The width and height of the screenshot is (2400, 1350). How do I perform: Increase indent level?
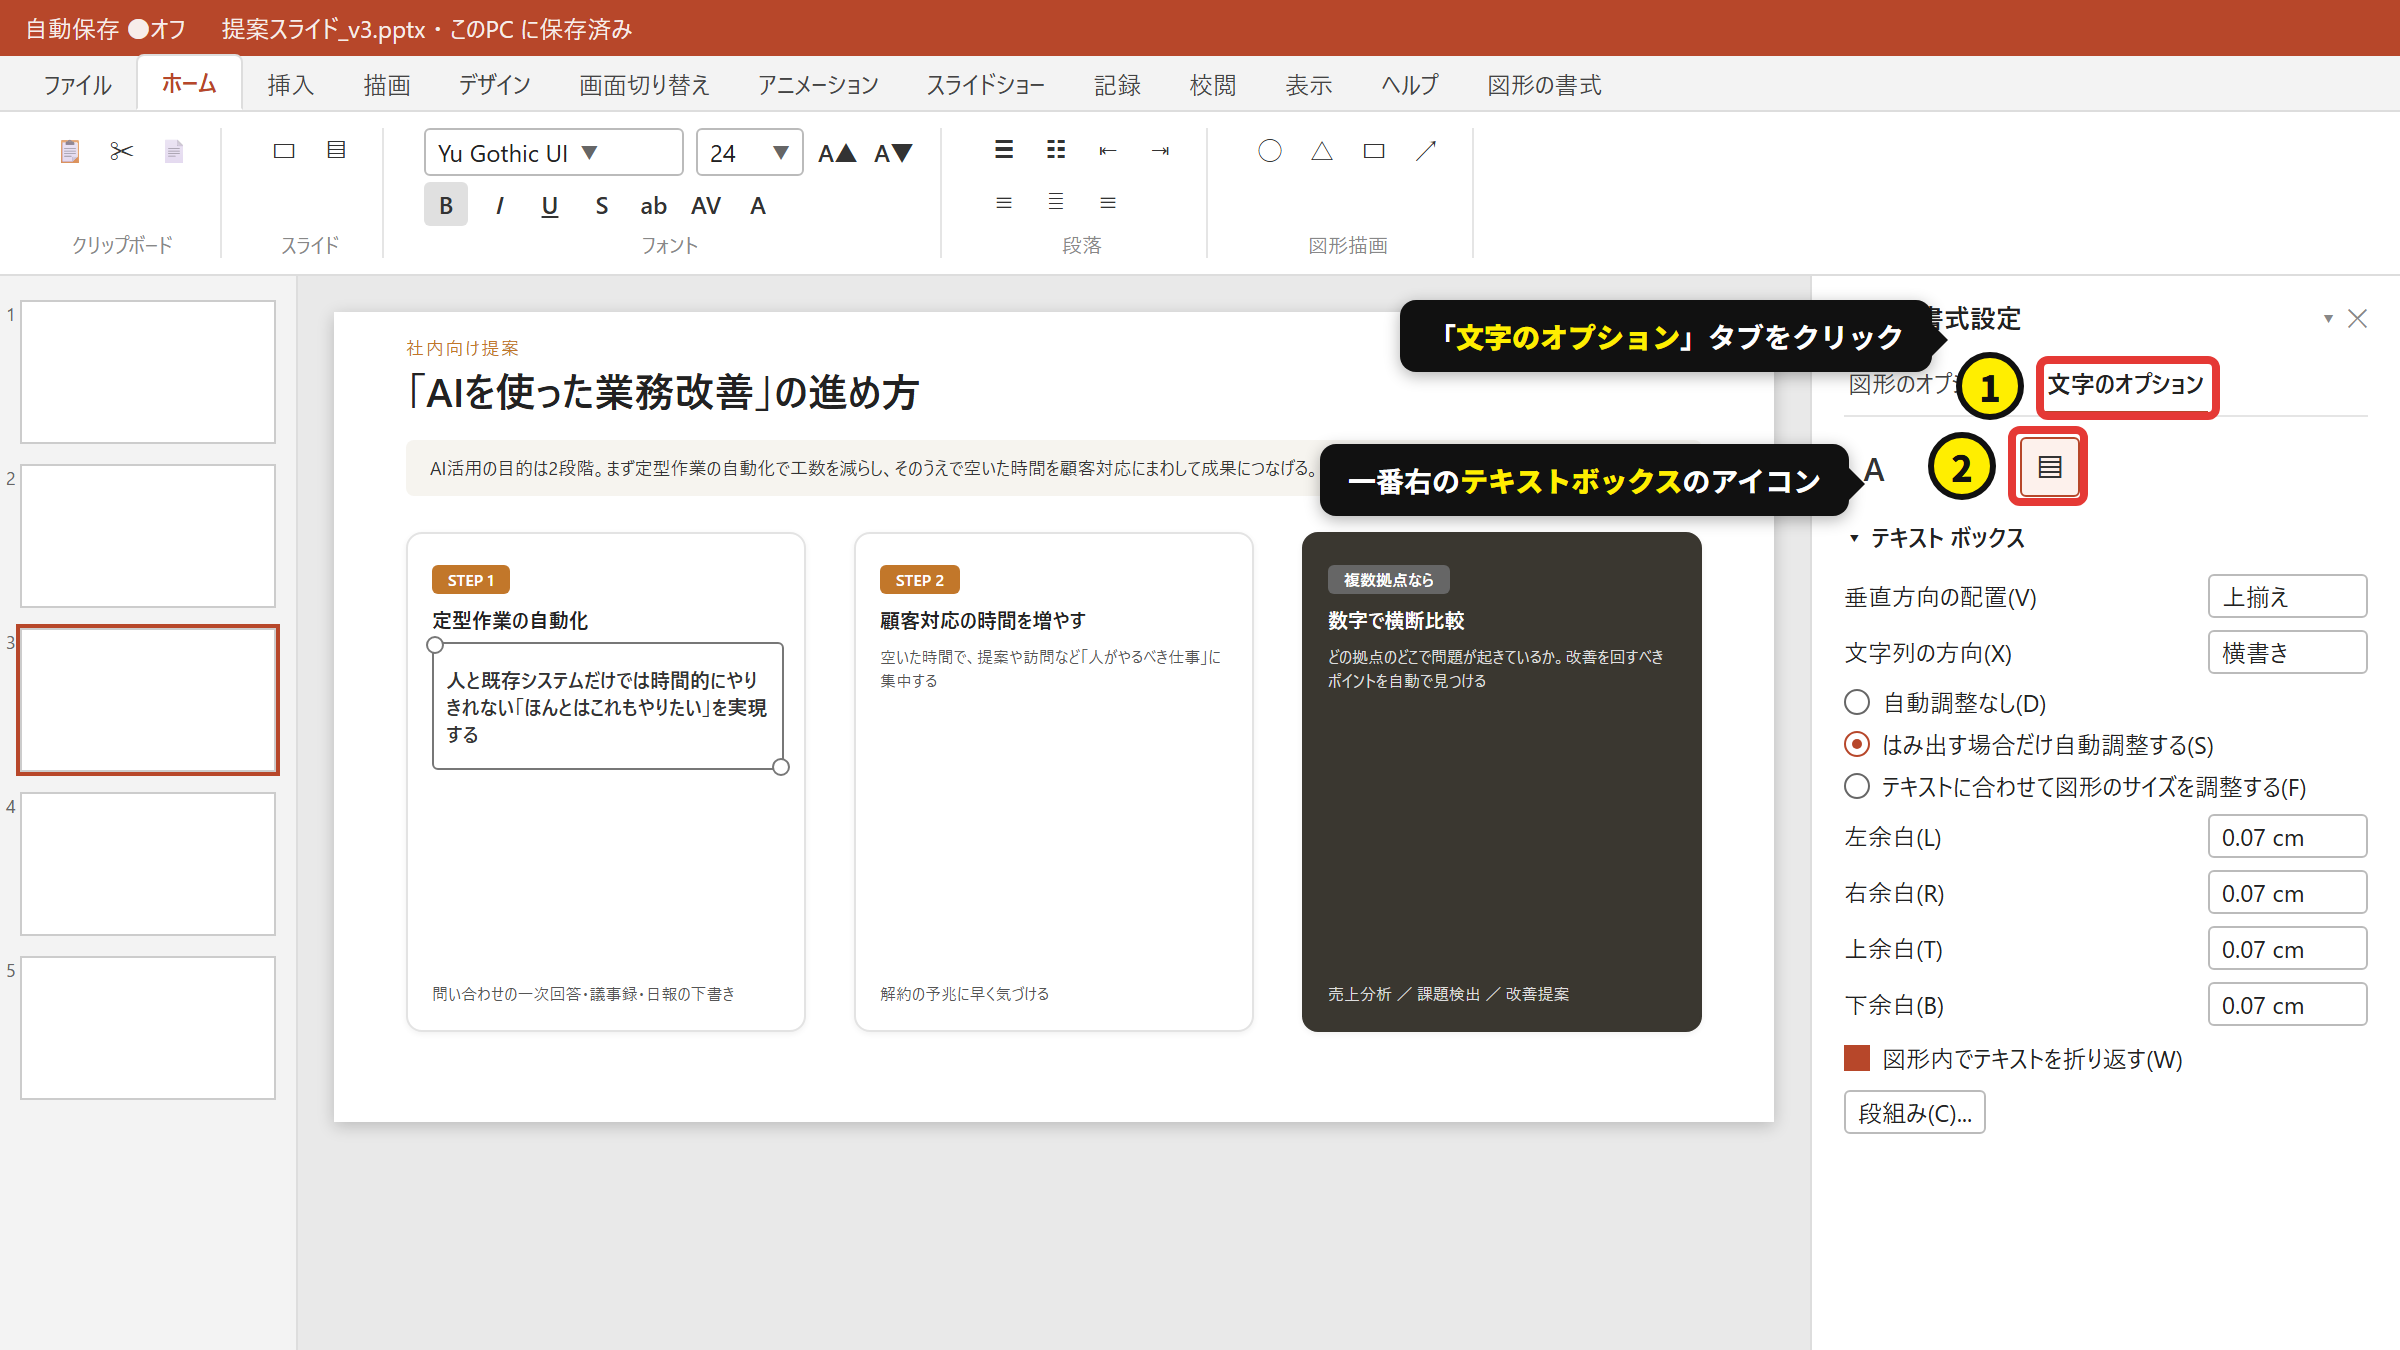[x=1160, y=150]
